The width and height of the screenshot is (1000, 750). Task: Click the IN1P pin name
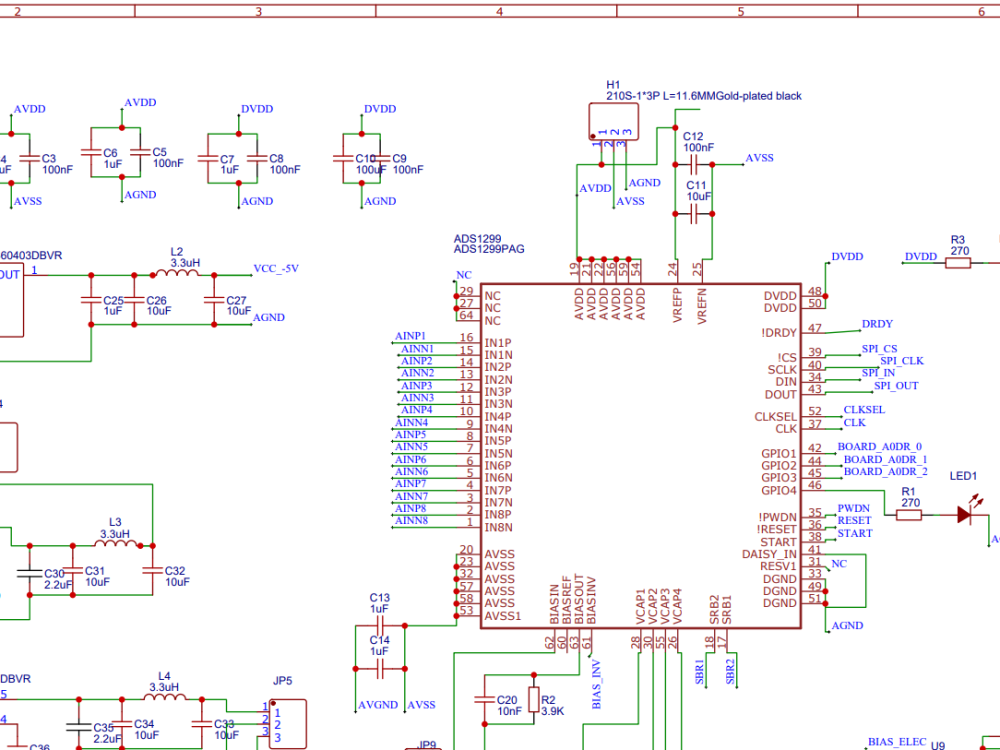click(x=497, y=342)
